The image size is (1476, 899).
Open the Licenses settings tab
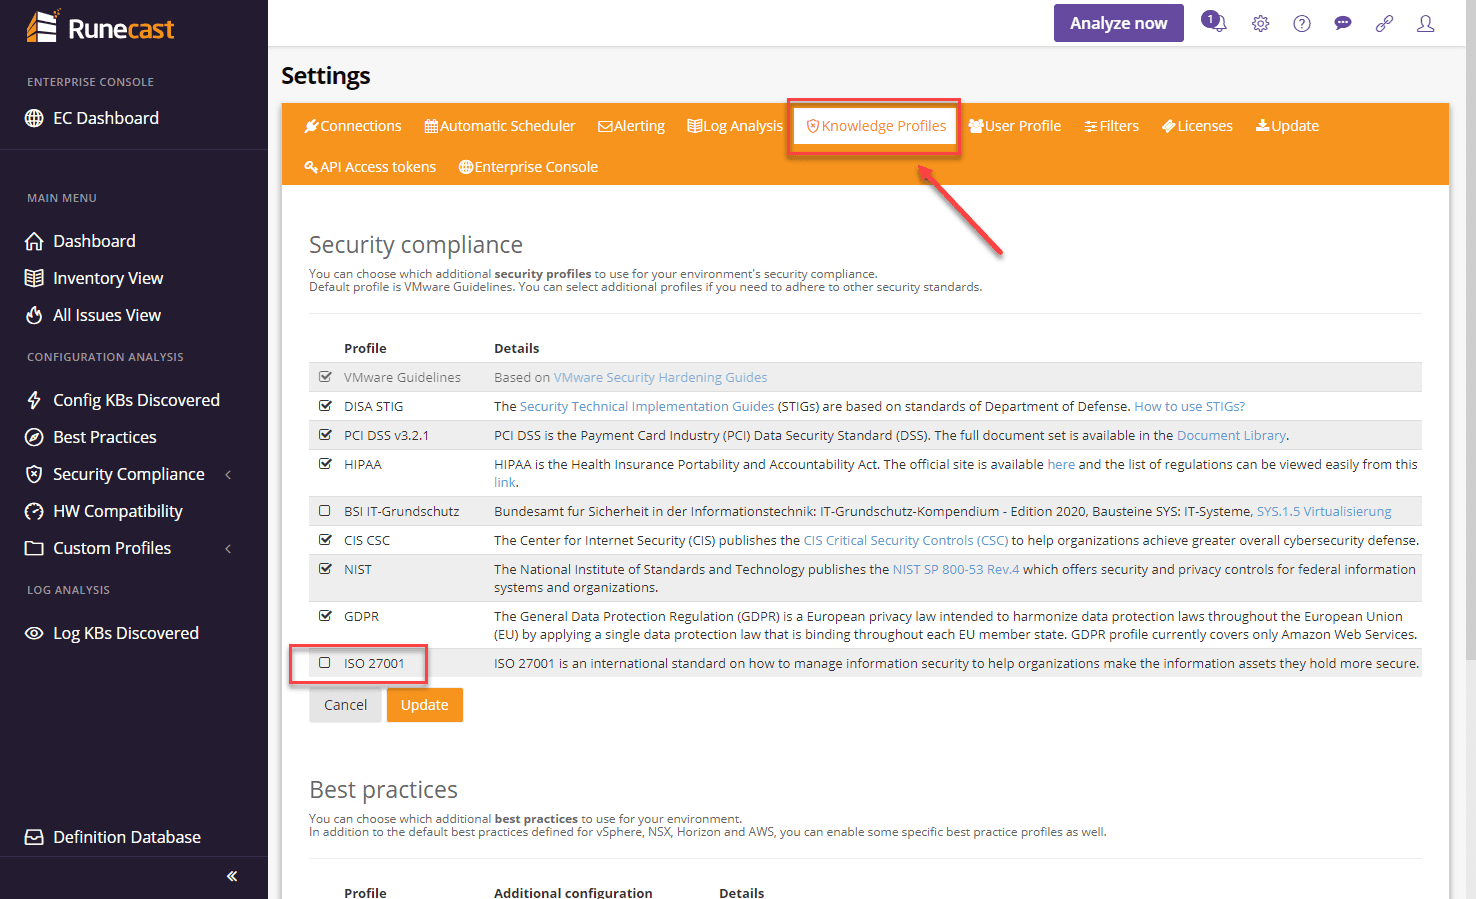click(x=1197, y=126)
